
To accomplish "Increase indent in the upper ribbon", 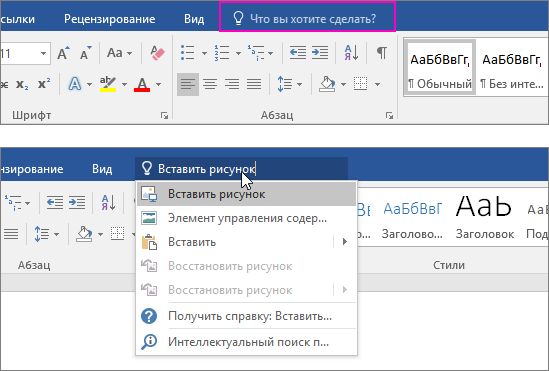I will point(320,53).
